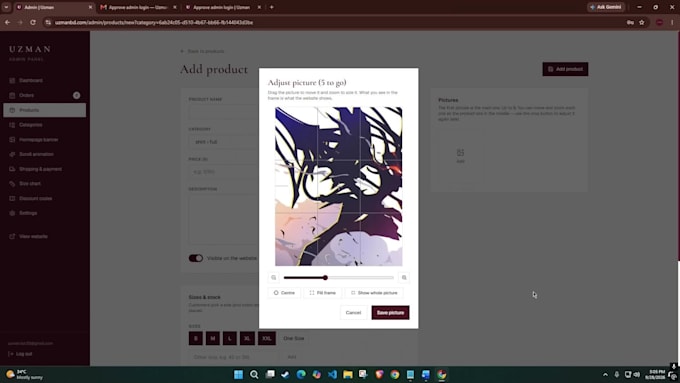Toggle the Visible on the website switch
This screenshot has width=680, height=383.
pyautogui.click(x=196, y=258)
